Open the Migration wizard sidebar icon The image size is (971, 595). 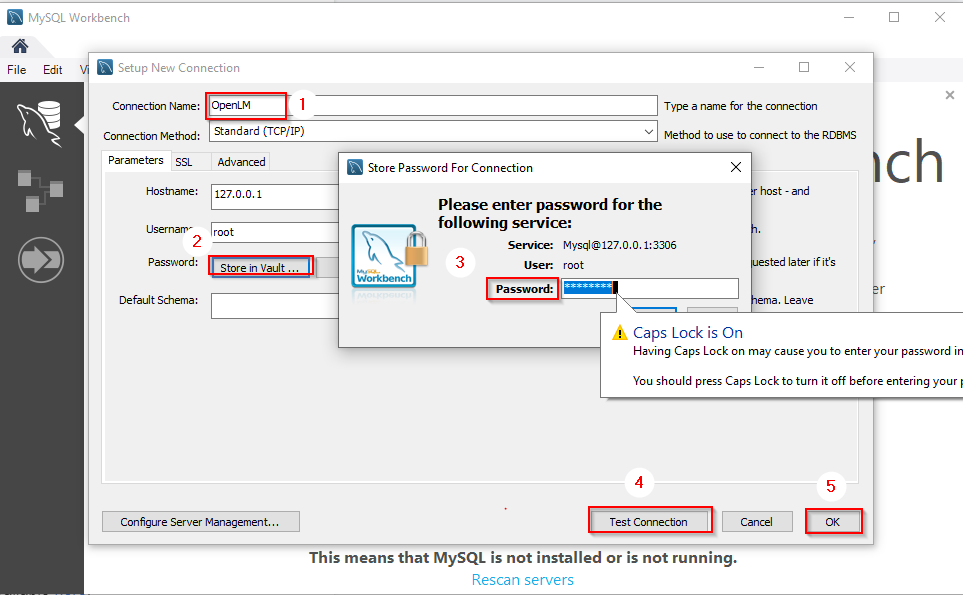[41, 260]
